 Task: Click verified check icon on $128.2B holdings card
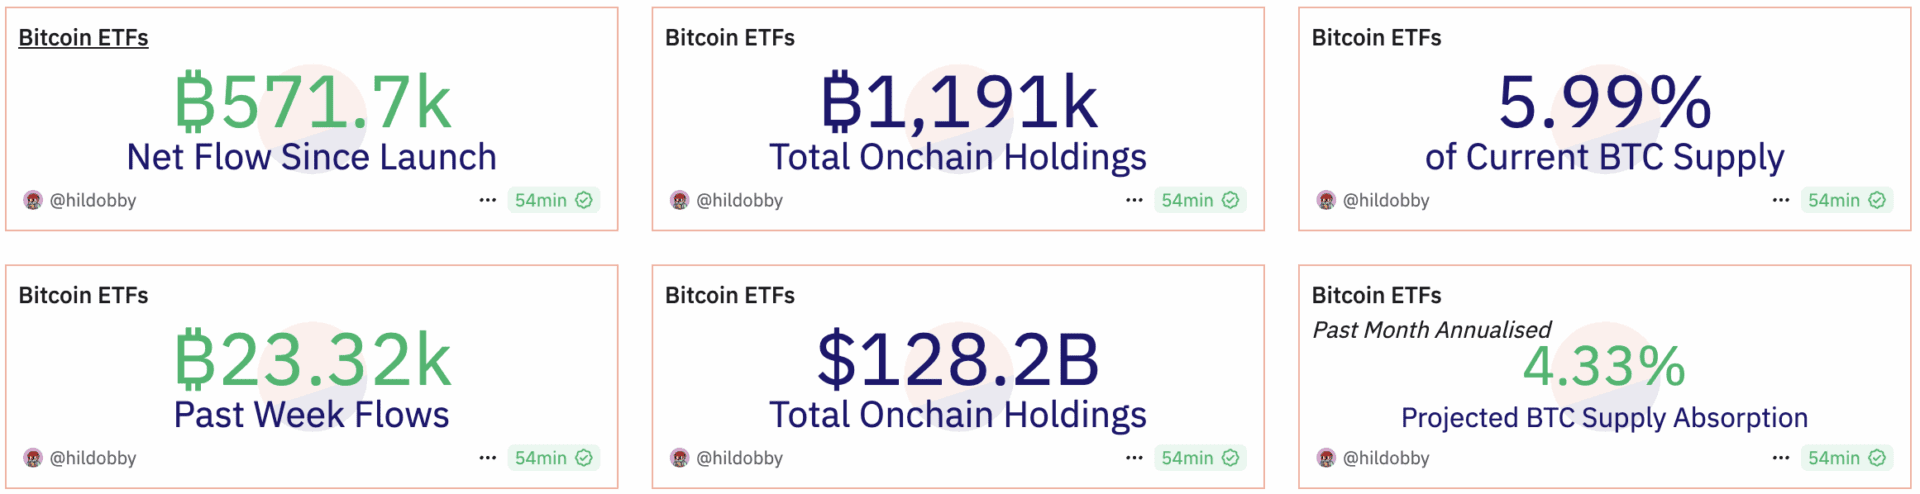point(1230,458)
